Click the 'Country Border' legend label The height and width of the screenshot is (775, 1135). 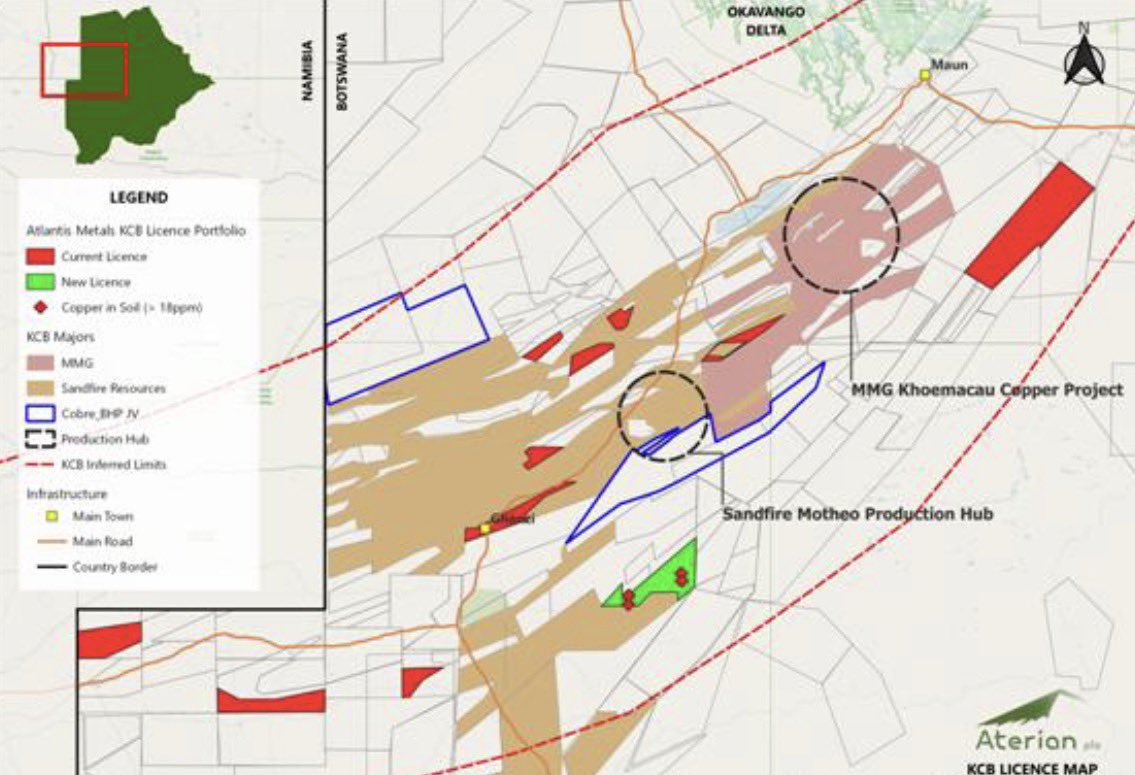click(114, 567)
